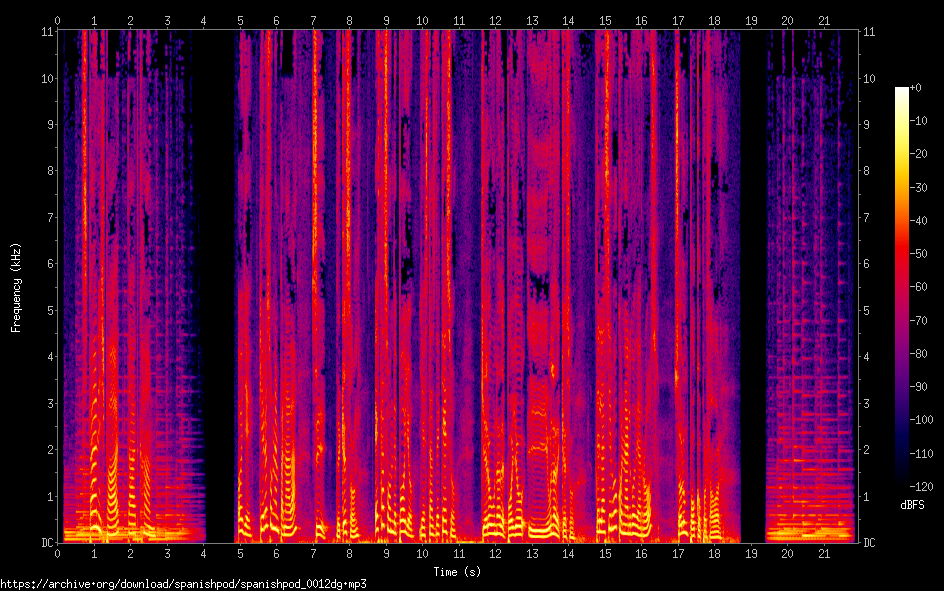The height and width of the screenshot is (591, 944).
Task: Click the '7' kHz tick on the right frequency axis
Action: point(866,217)
